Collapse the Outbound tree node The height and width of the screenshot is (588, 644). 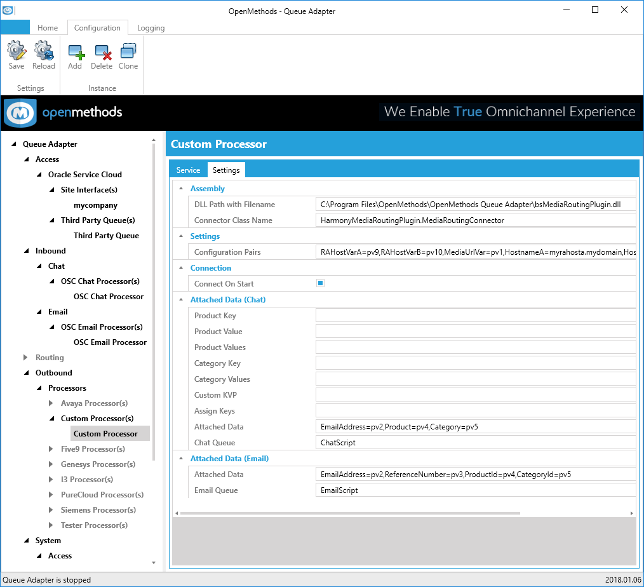coord(27,373)
